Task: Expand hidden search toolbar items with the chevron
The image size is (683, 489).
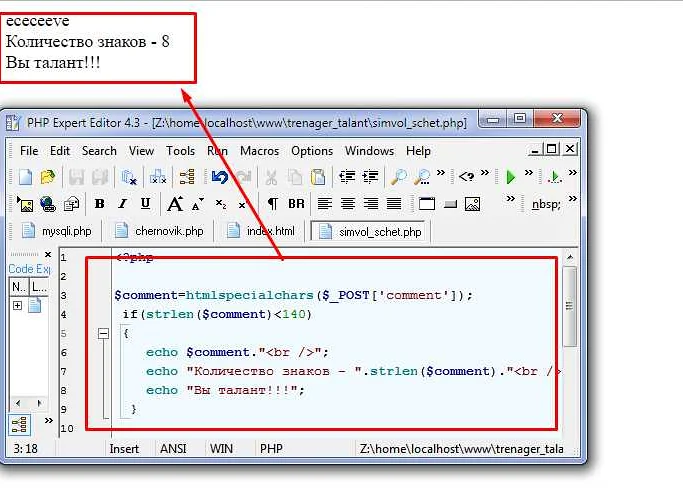Action: click(441, 172)
